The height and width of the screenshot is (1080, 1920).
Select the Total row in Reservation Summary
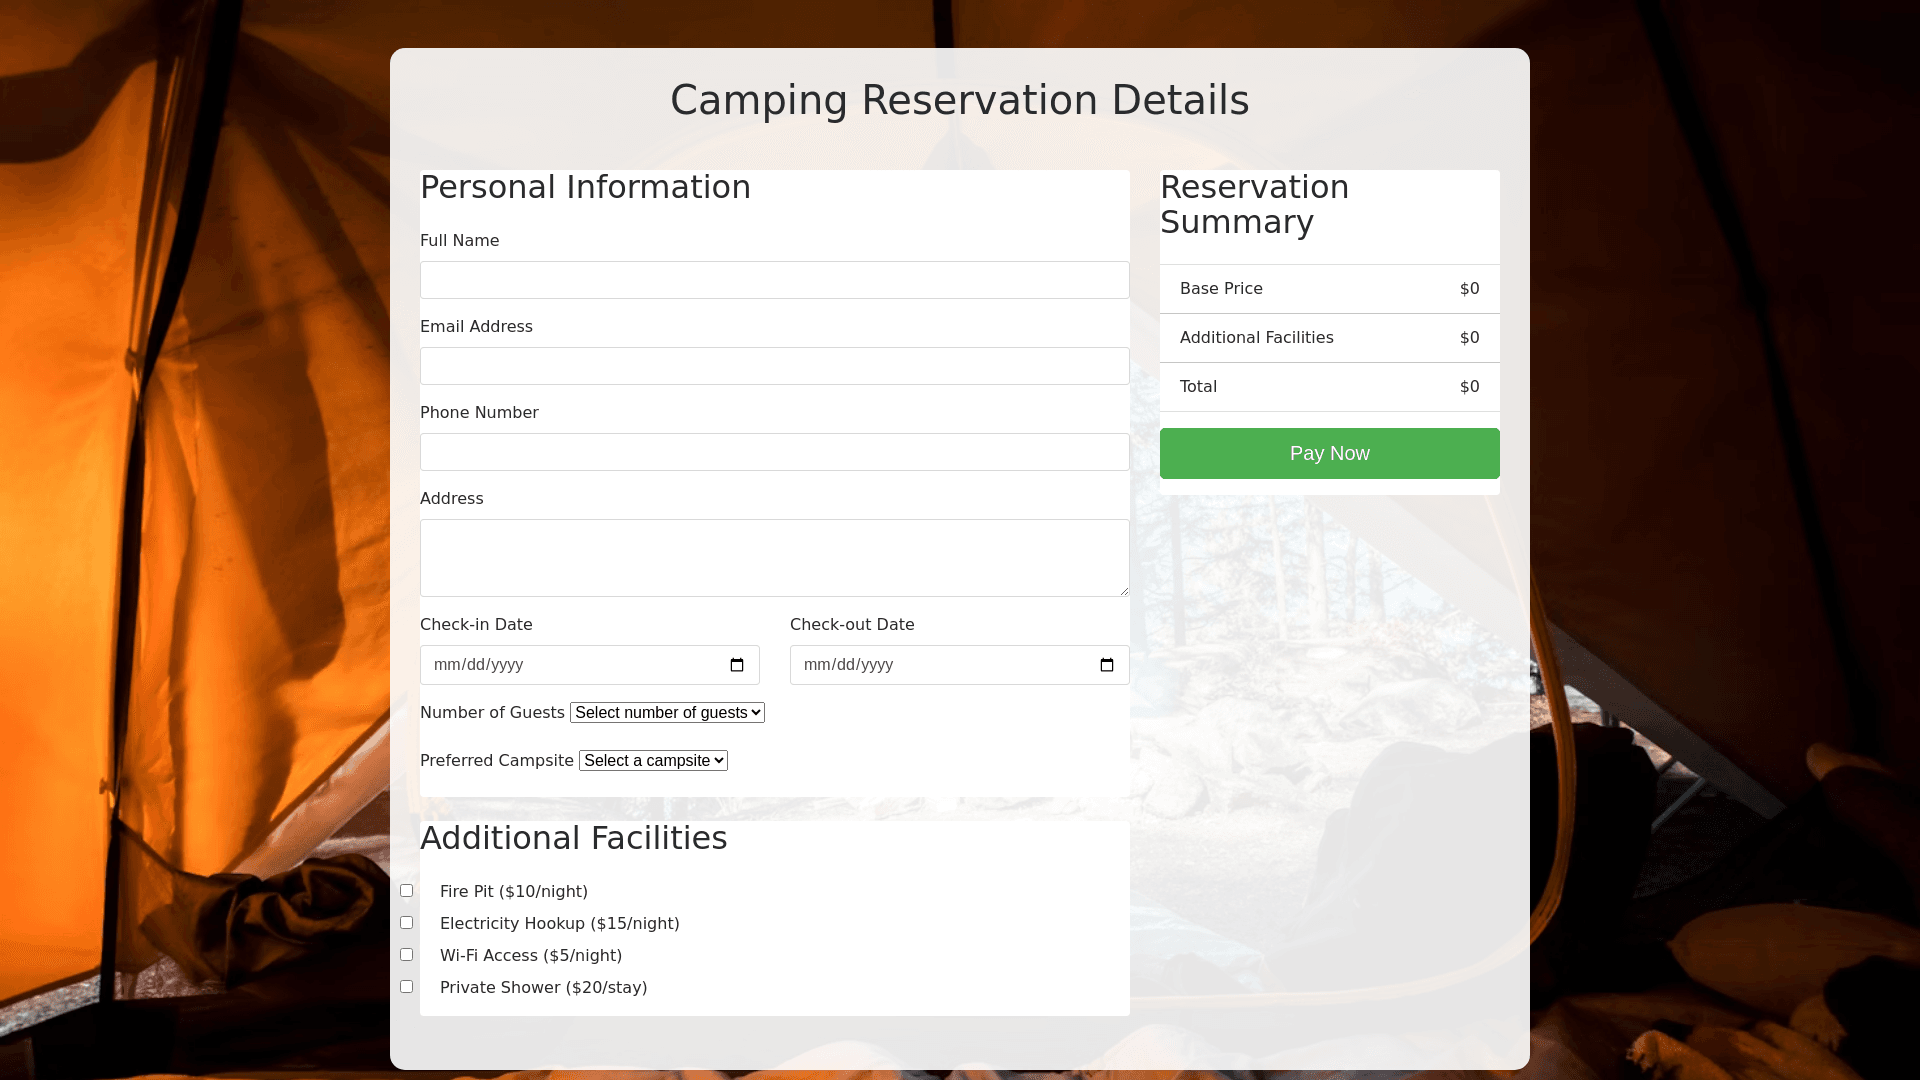coord(1329,387)
